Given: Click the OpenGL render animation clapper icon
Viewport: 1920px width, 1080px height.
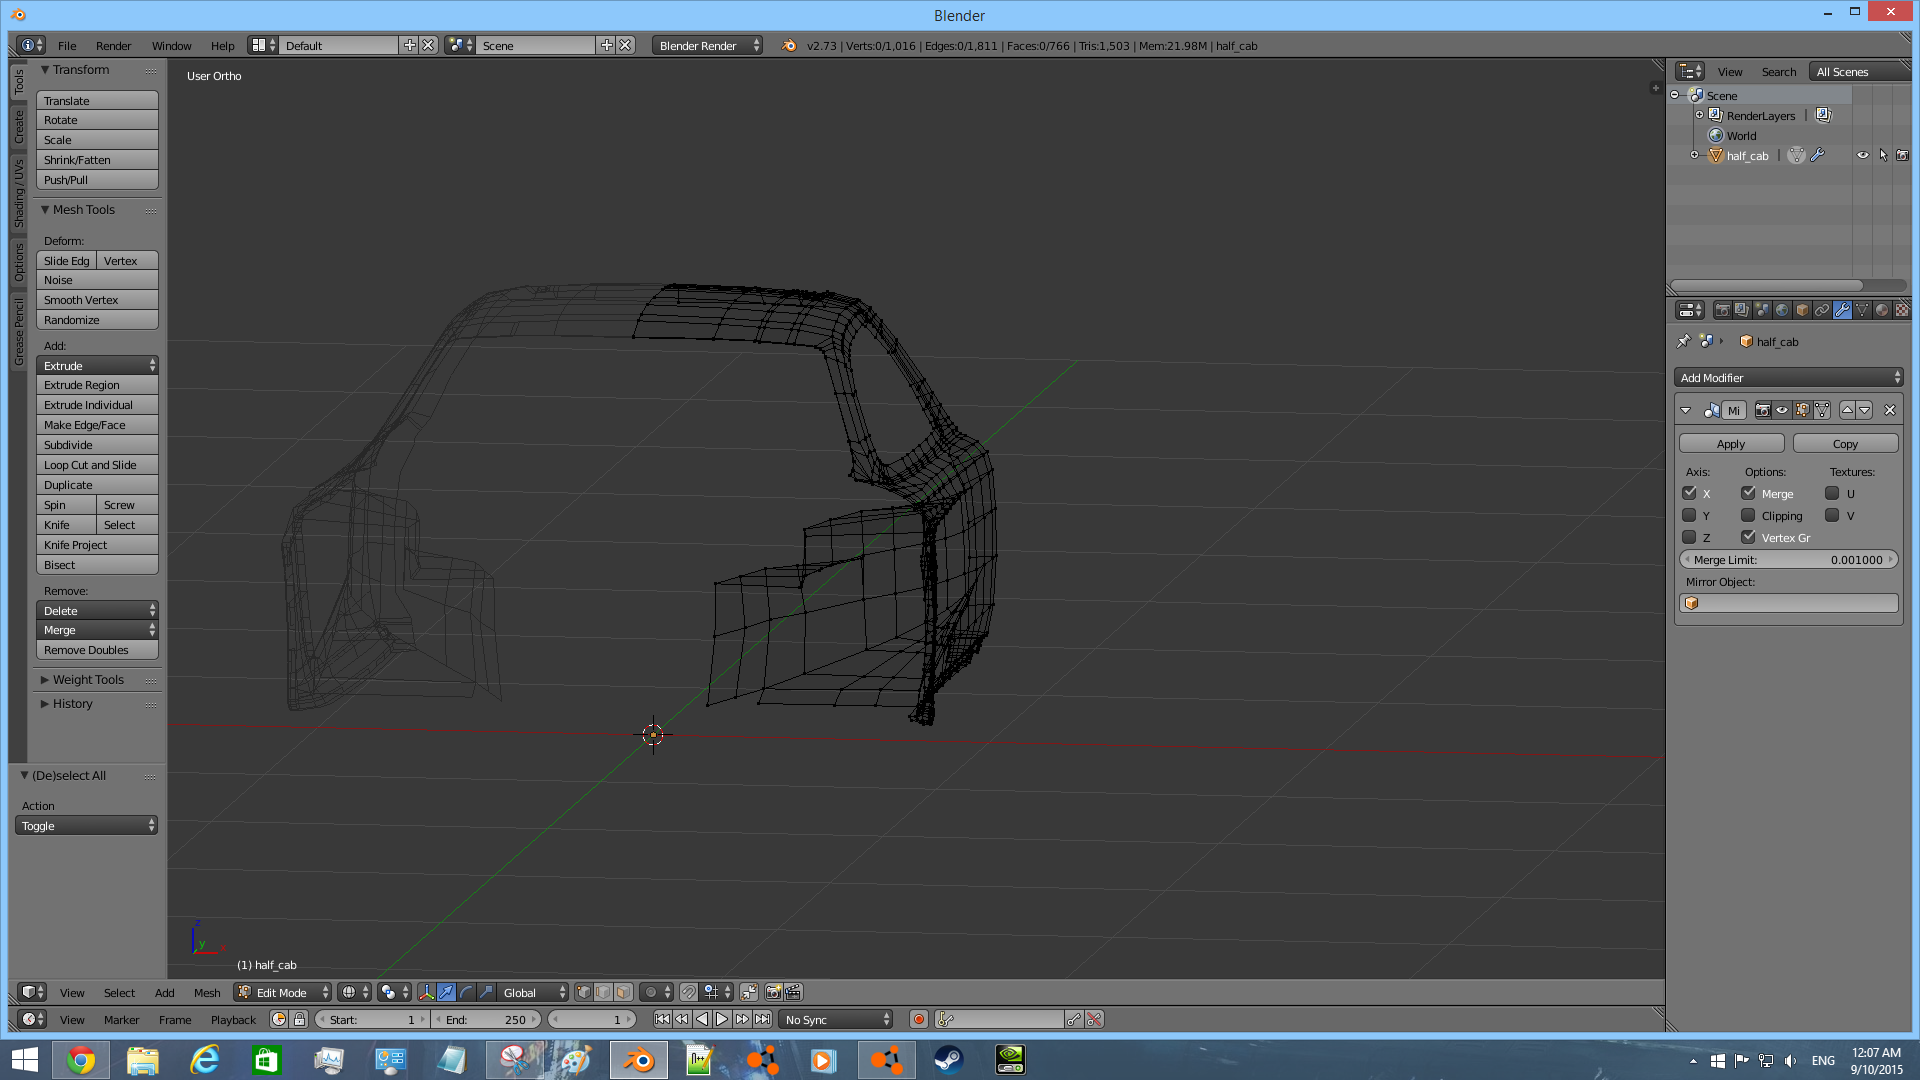Looking at the screenshot, I should point(793,992).
